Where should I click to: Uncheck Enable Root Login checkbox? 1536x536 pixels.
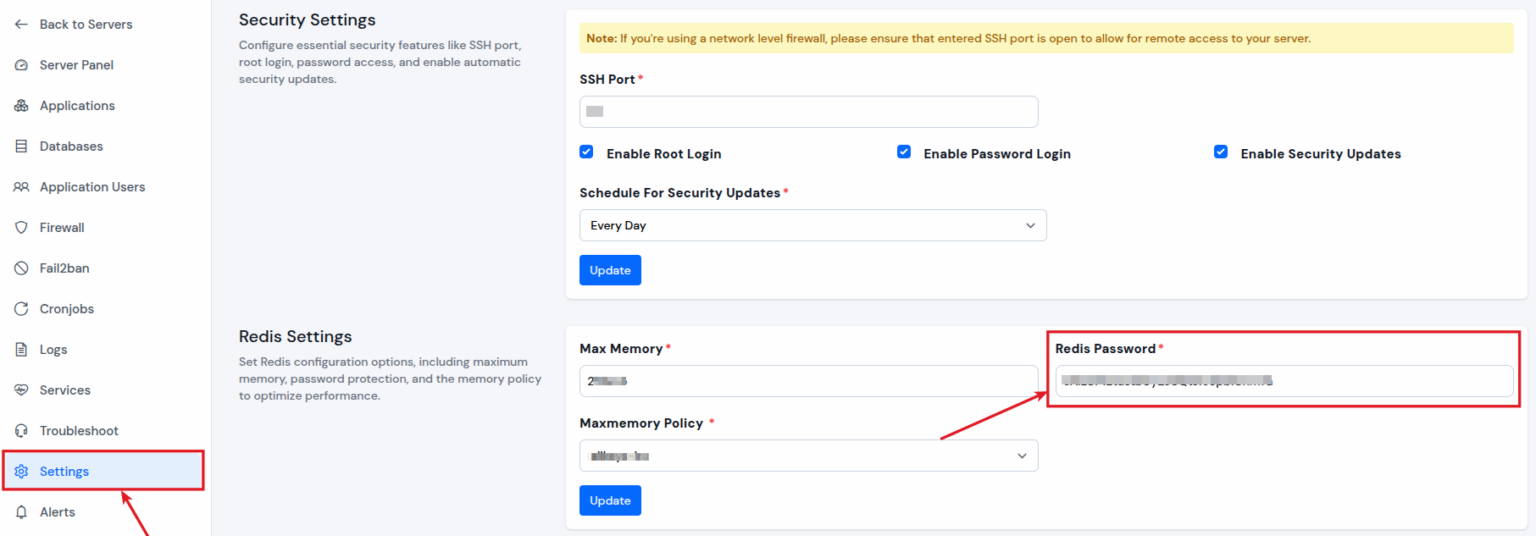click(587, 152)
